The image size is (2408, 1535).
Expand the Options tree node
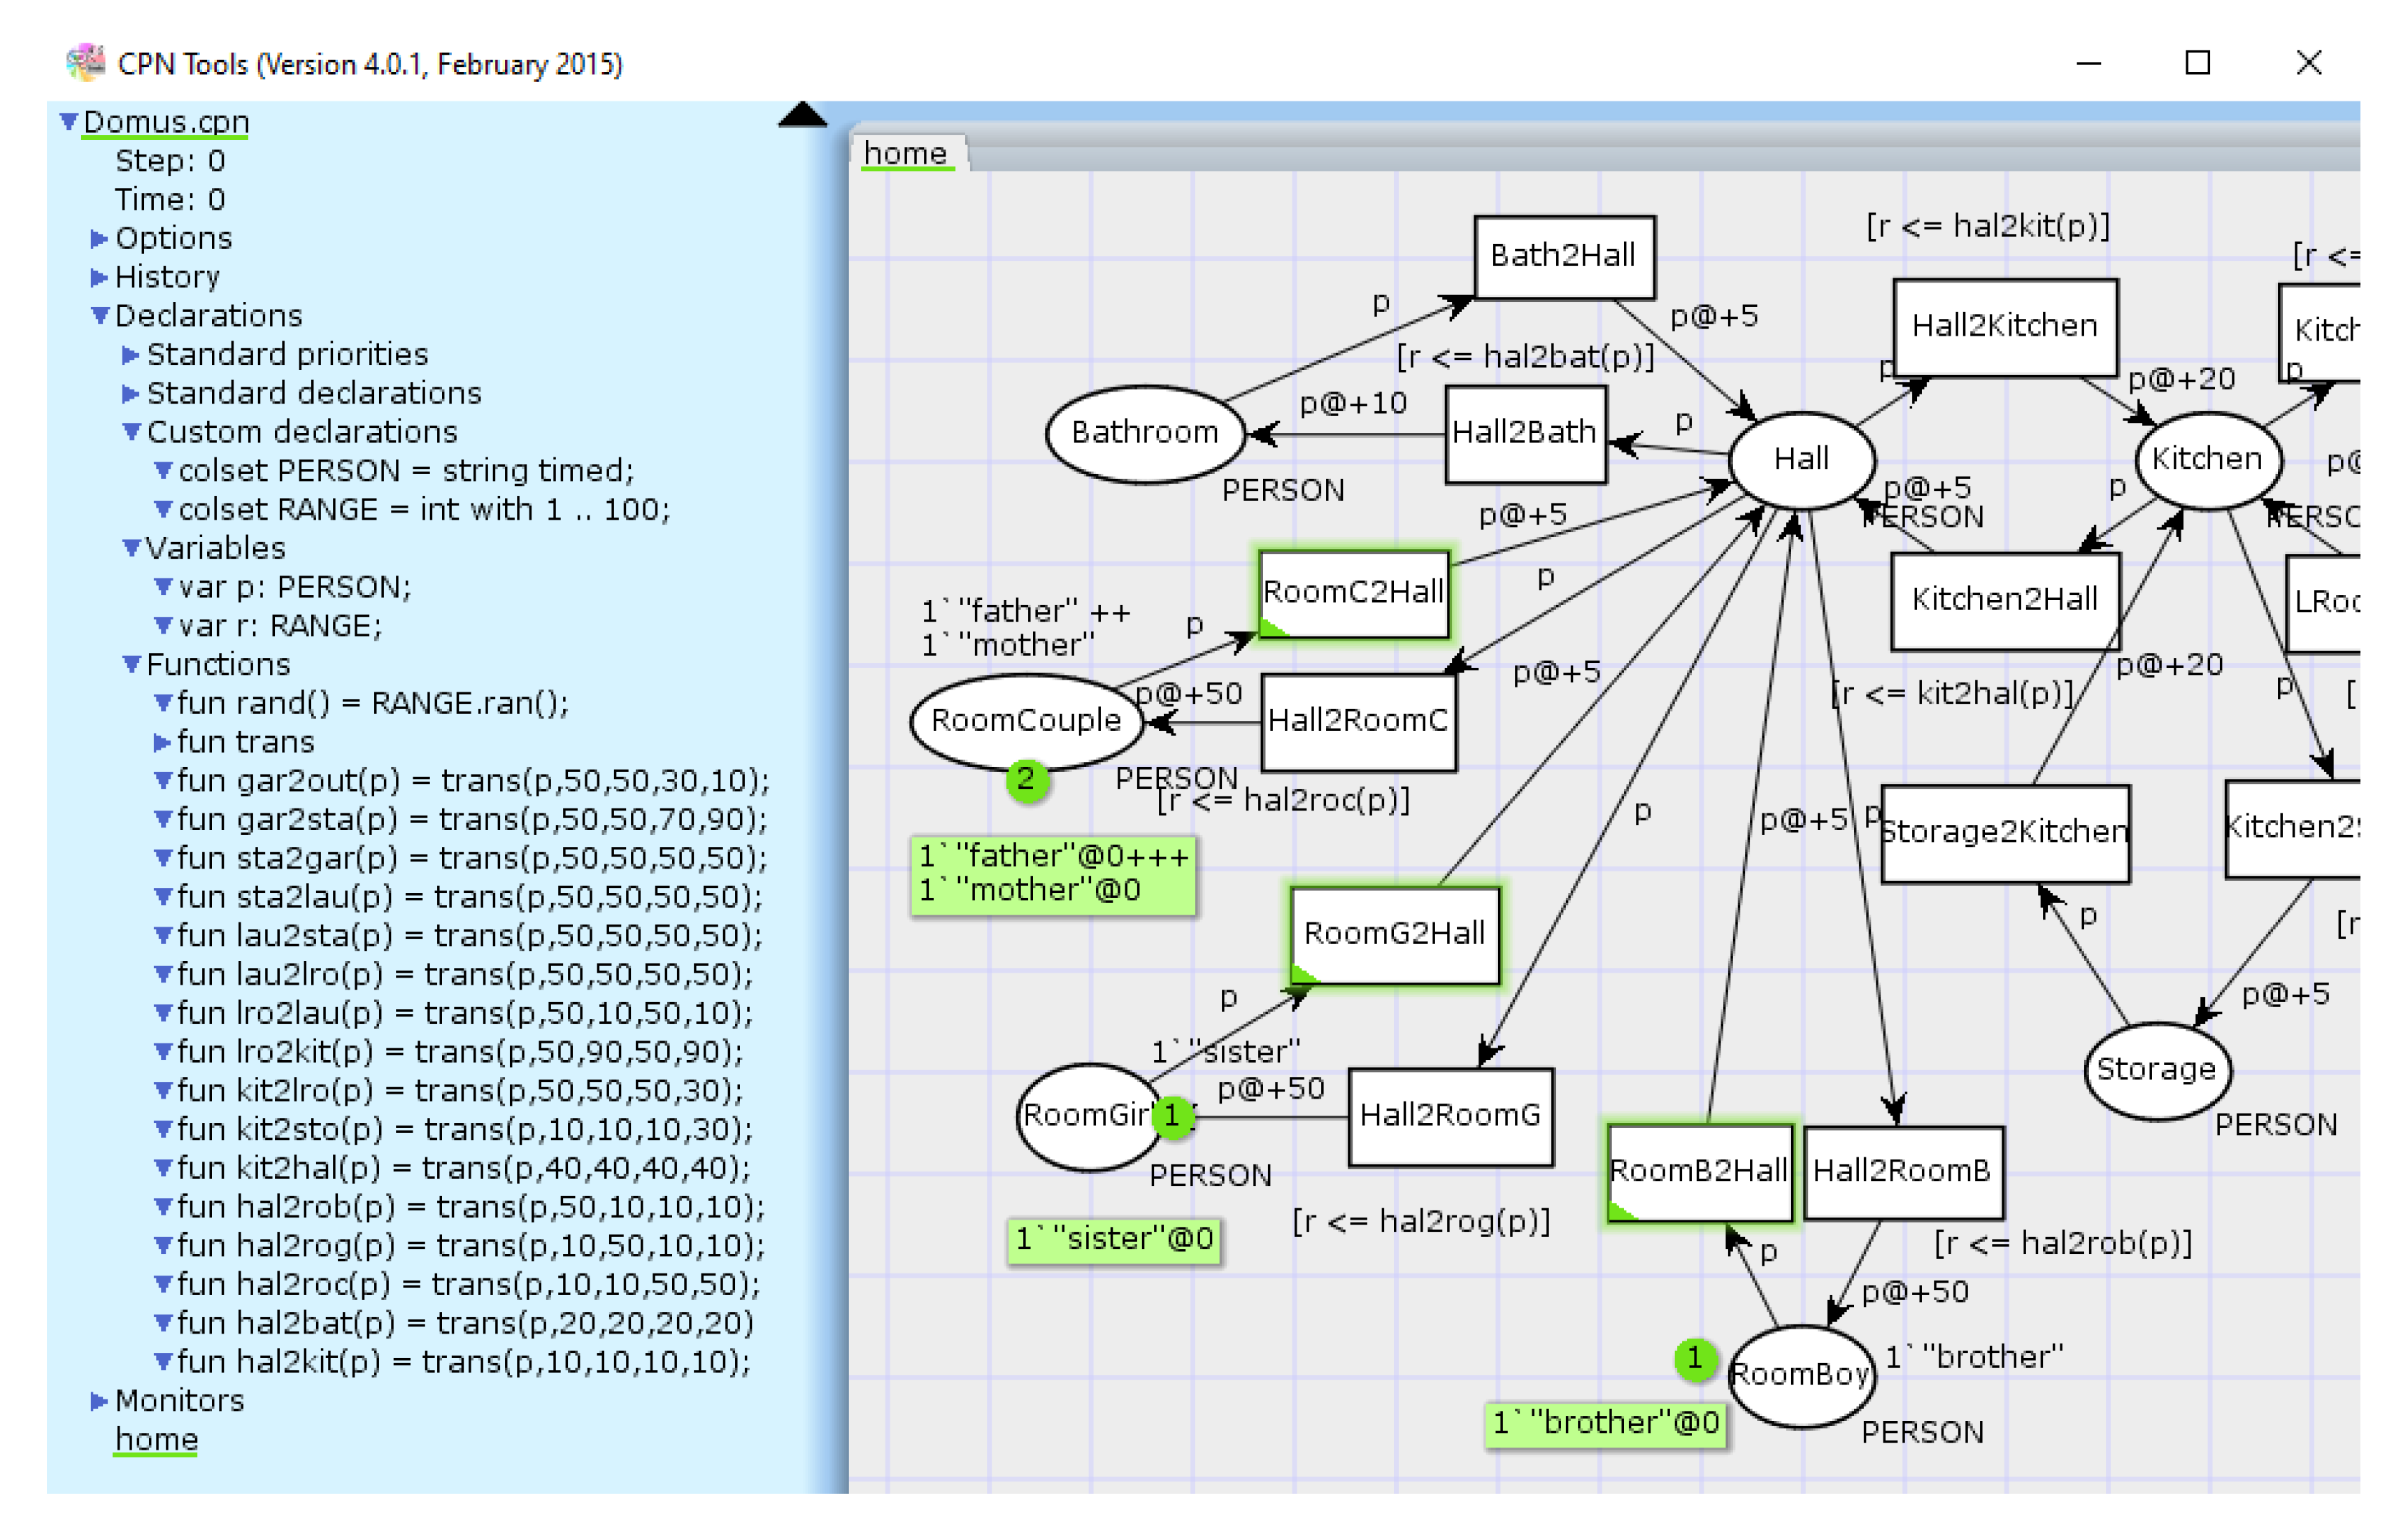pos(99,239)
